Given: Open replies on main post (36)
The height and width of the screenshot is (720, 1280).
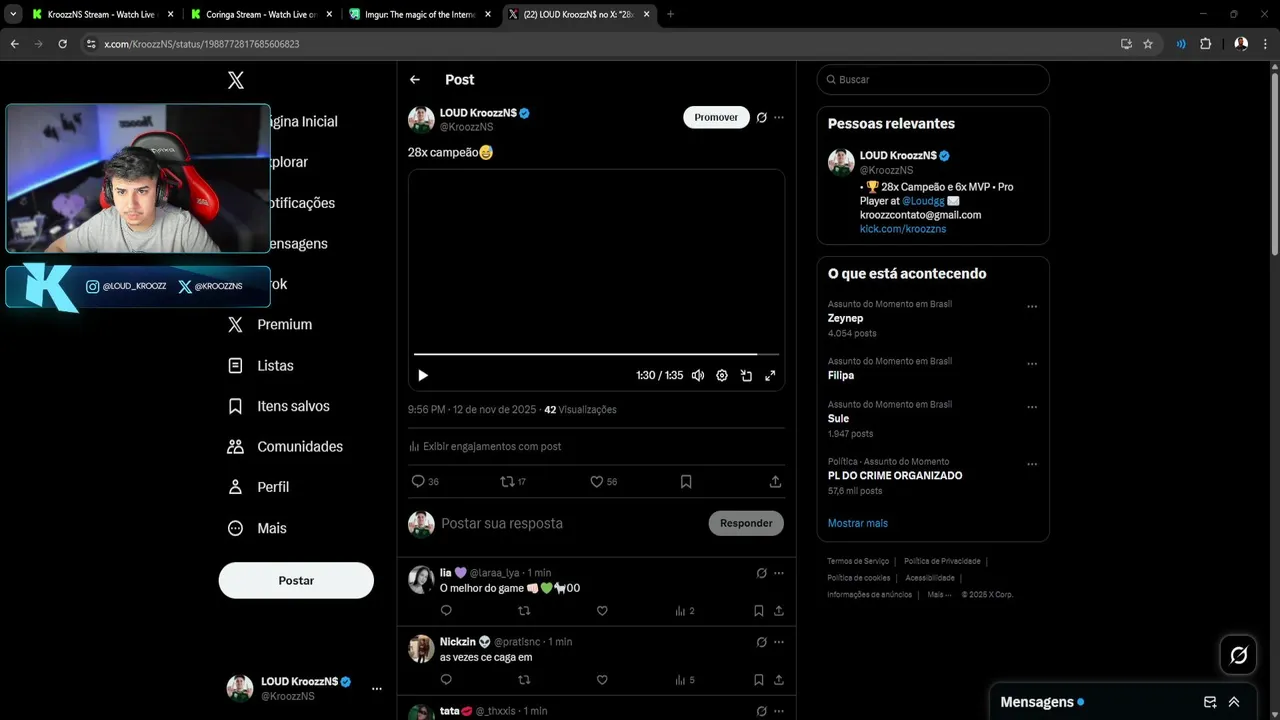Looking at the screenshot, I should (425, 481).
